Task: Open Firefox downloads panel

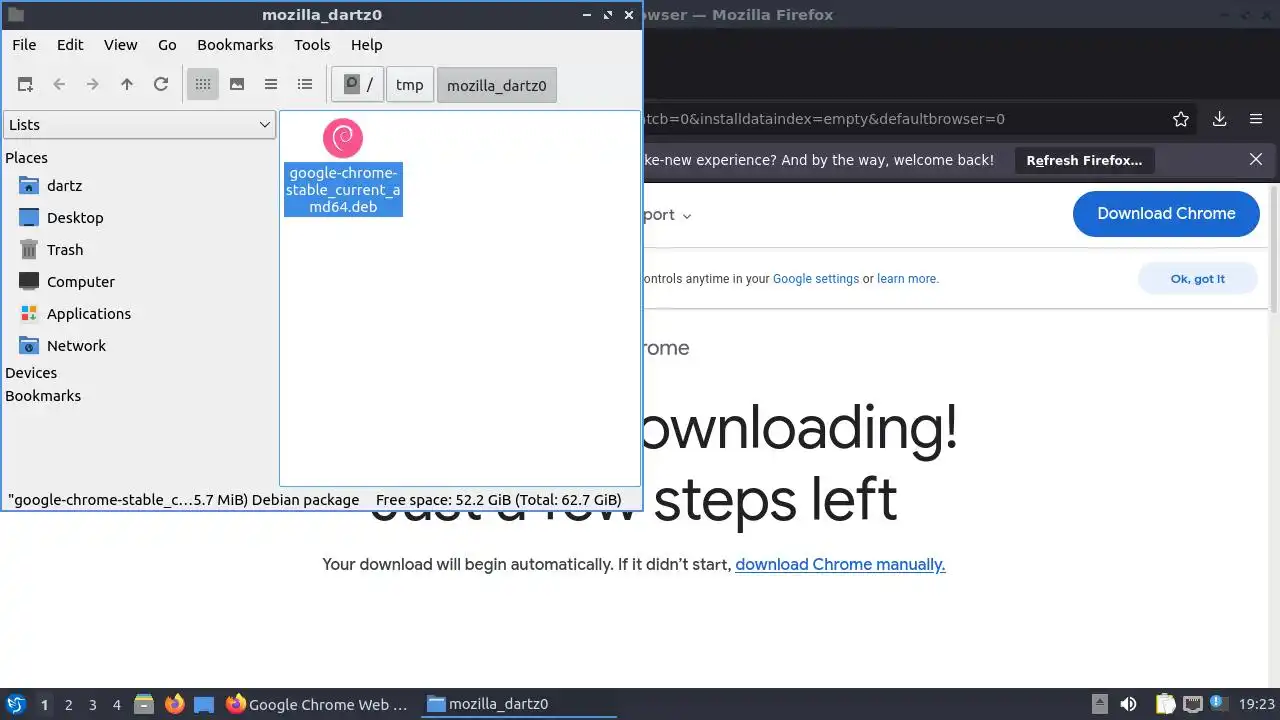Action: point(1220,119)
